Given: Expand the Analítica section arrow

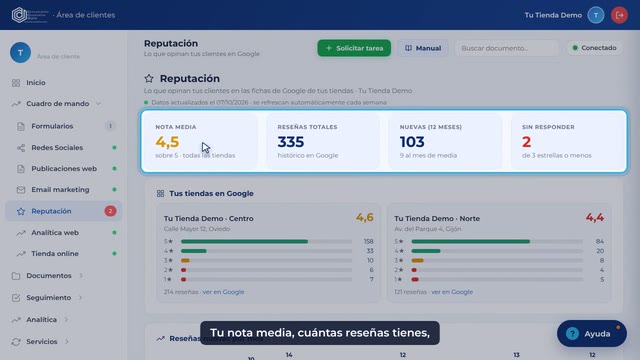Looking at the screenshot, I should [66, 320].
